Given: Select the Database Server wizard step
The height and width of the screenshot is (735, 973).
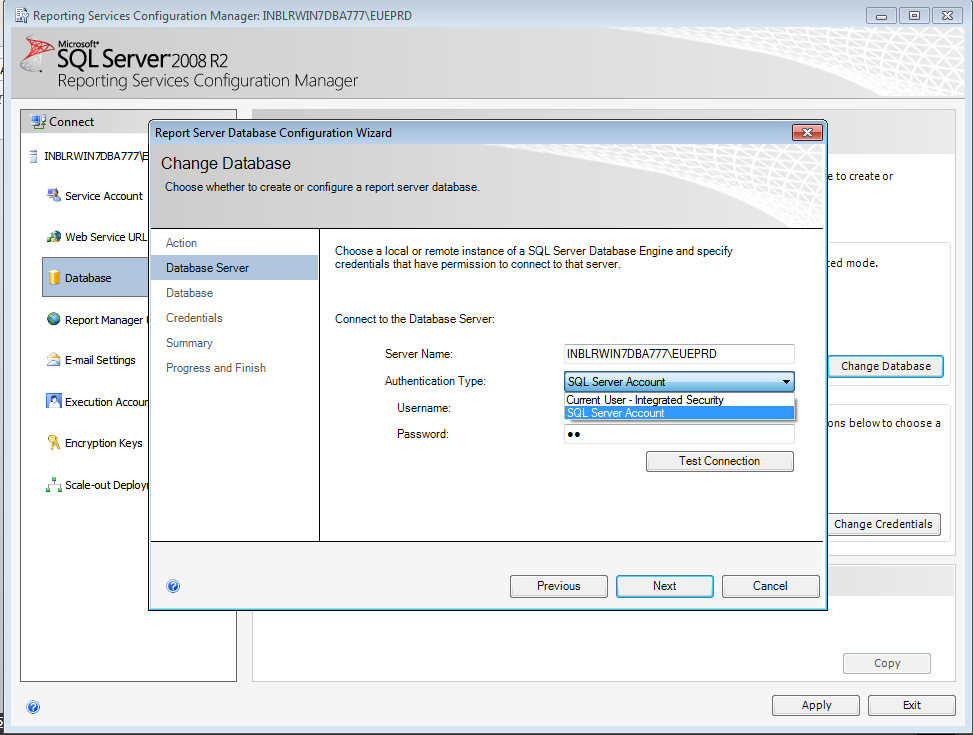Looking at the screenshot, I should 234,268.
